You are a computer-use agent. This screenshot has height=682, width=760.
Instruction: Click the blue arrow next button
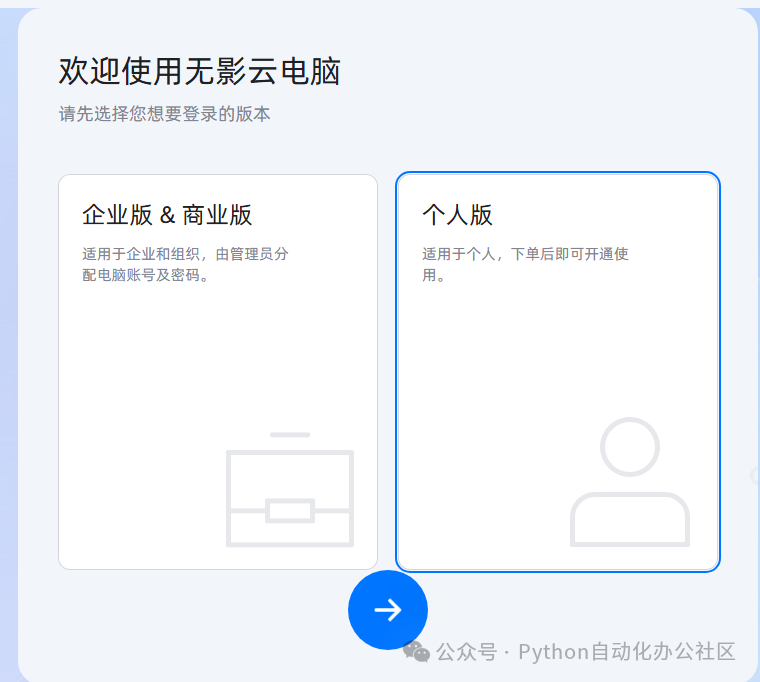pos(388,610)
